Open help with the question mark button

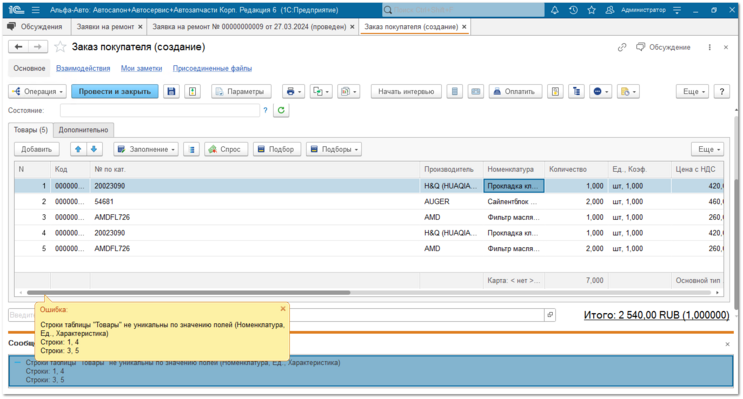tap(722, 91)
